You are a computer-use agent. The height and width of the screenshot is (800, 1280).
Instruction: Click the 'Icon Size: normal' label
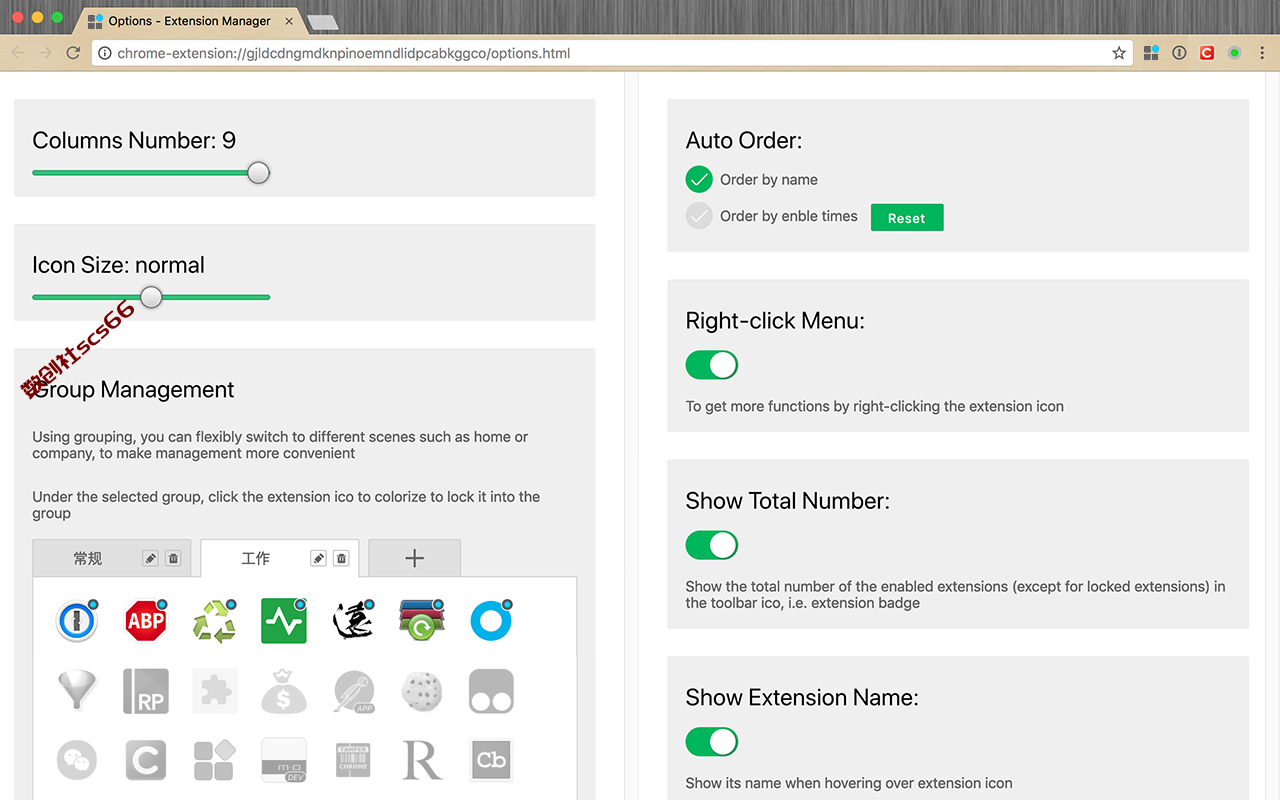(x=118, y=265)
